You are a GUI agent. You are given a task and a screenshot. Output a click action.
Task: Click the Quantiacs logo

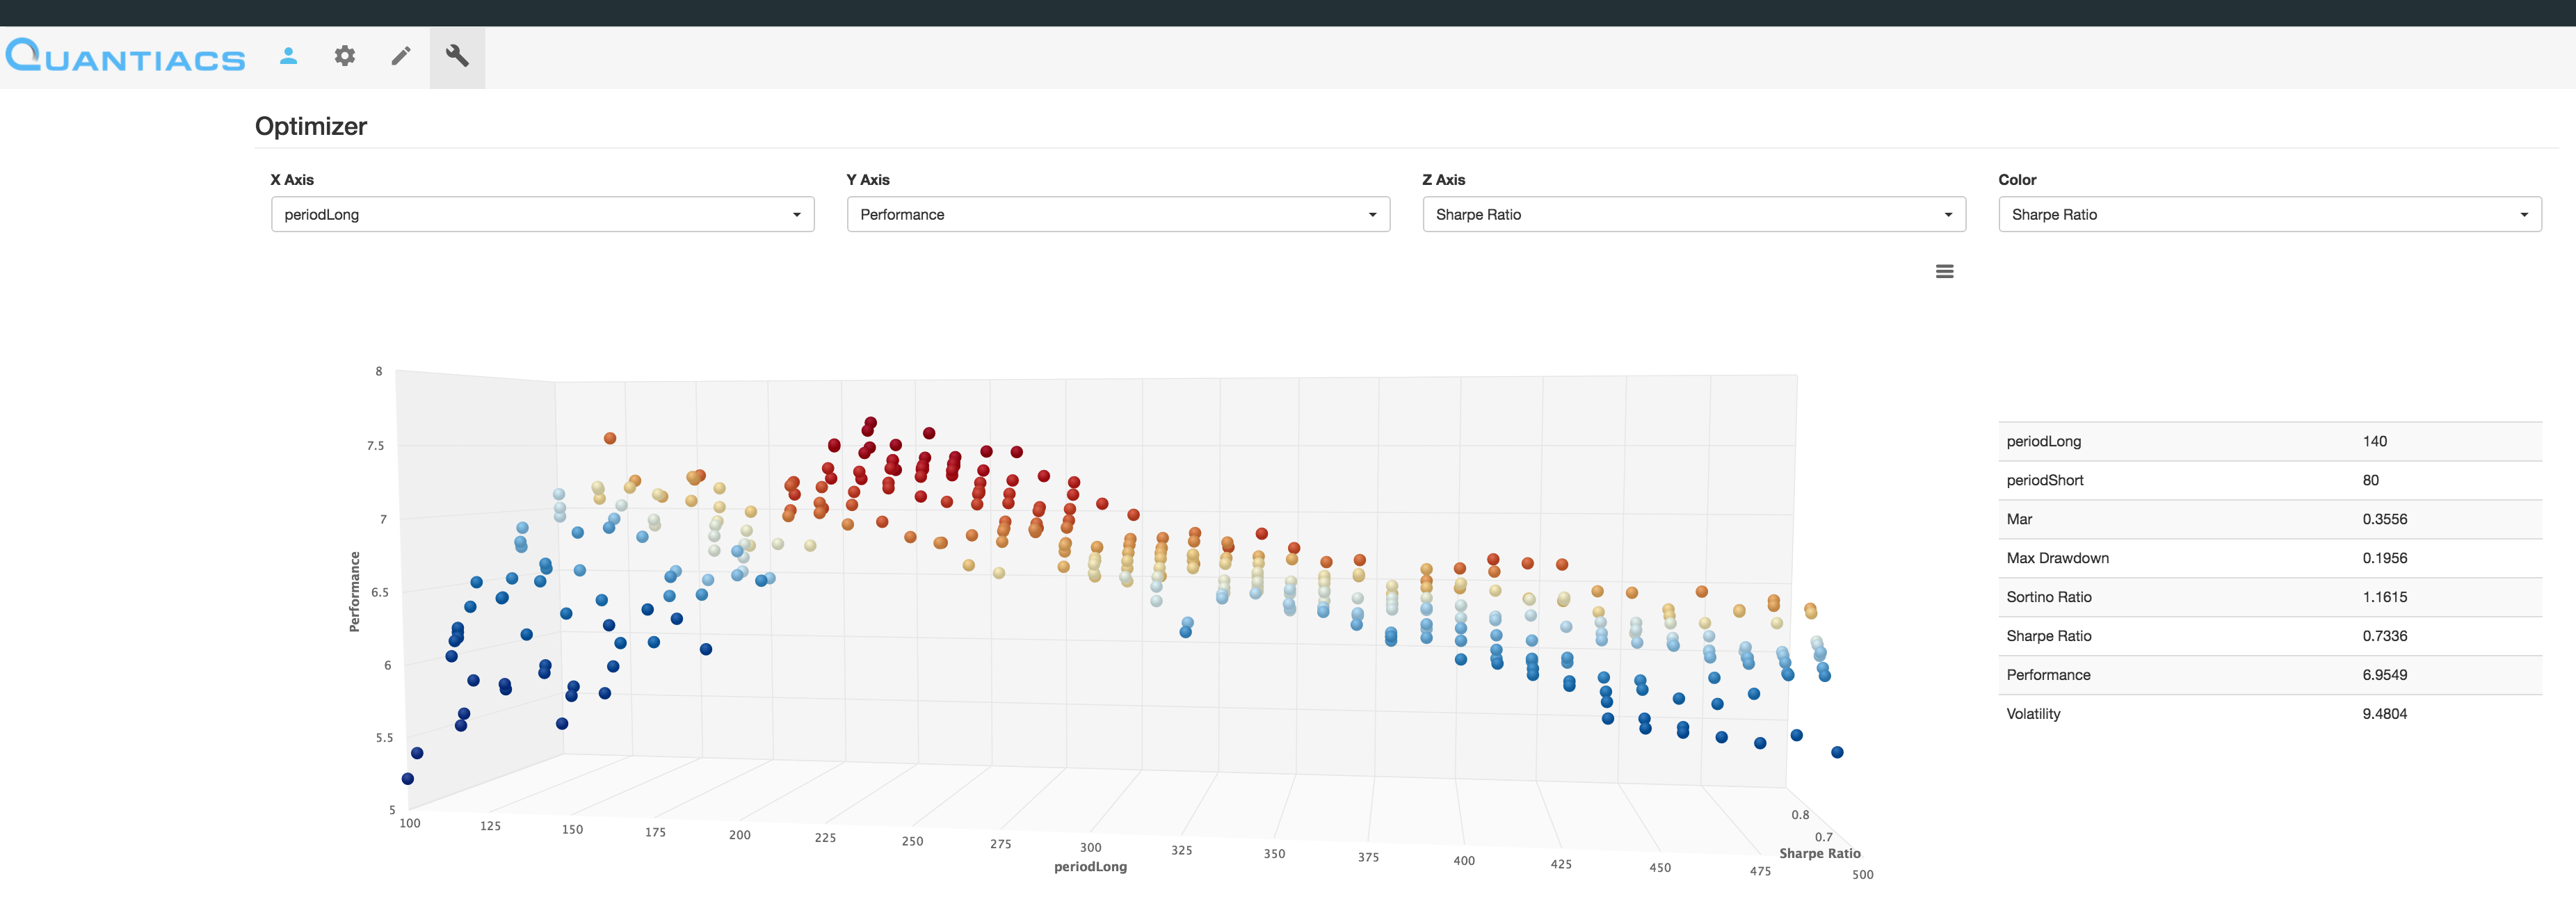point(126,57)
